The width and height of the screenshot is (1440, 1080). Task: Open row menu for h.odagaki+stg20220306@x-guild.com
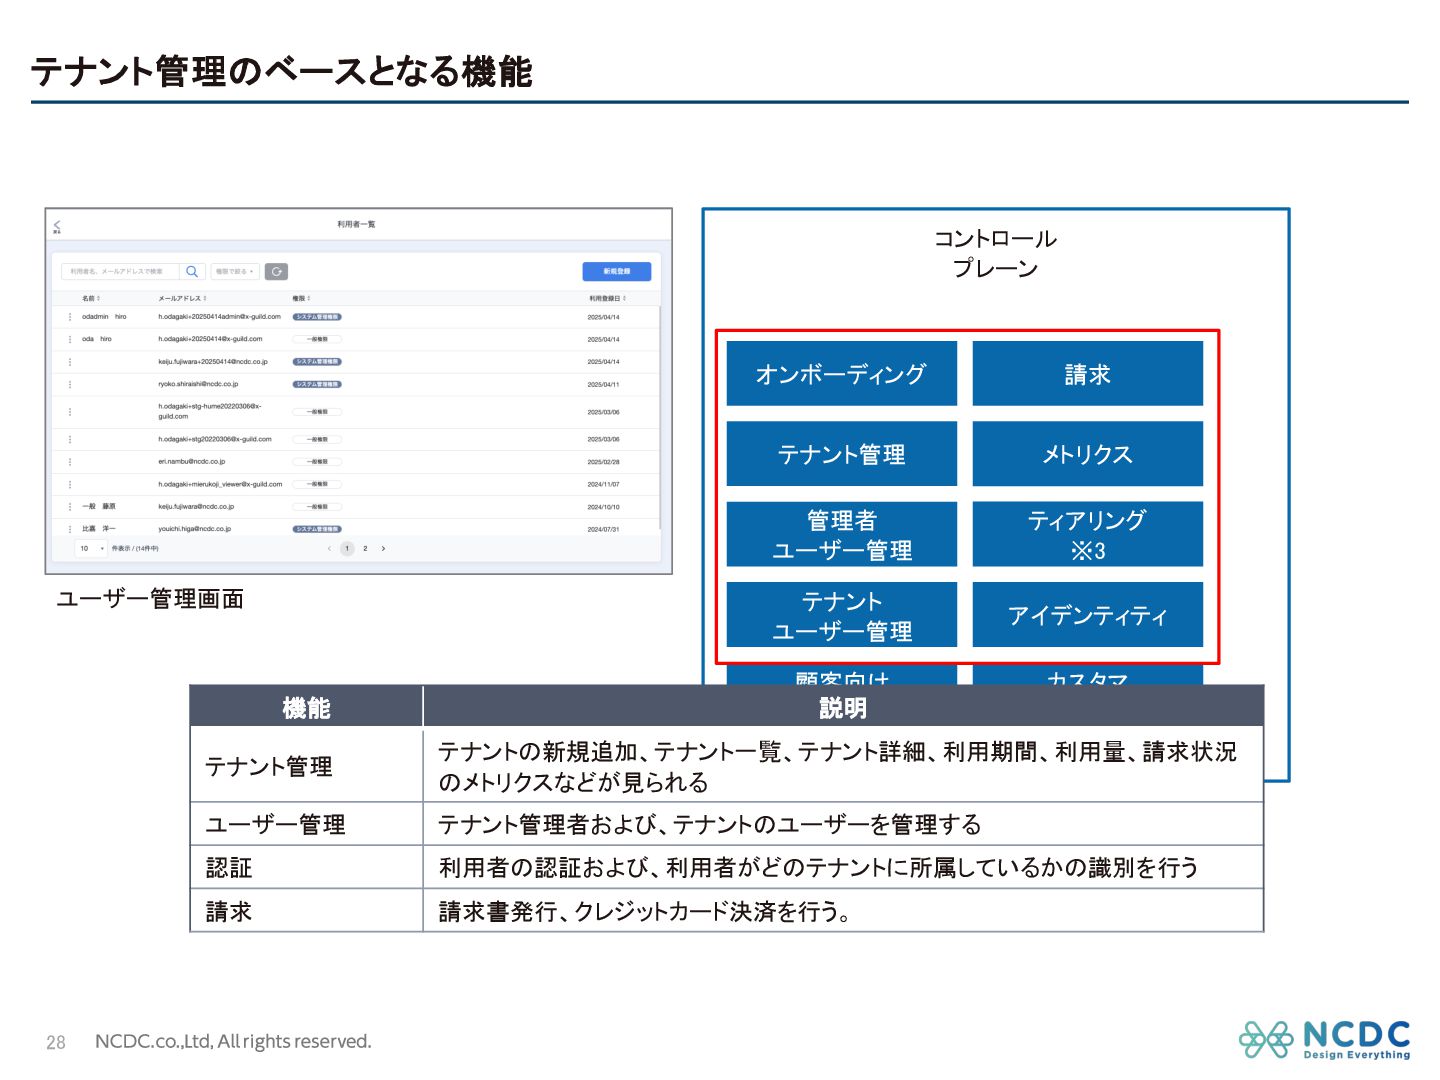tap(70, 439)
